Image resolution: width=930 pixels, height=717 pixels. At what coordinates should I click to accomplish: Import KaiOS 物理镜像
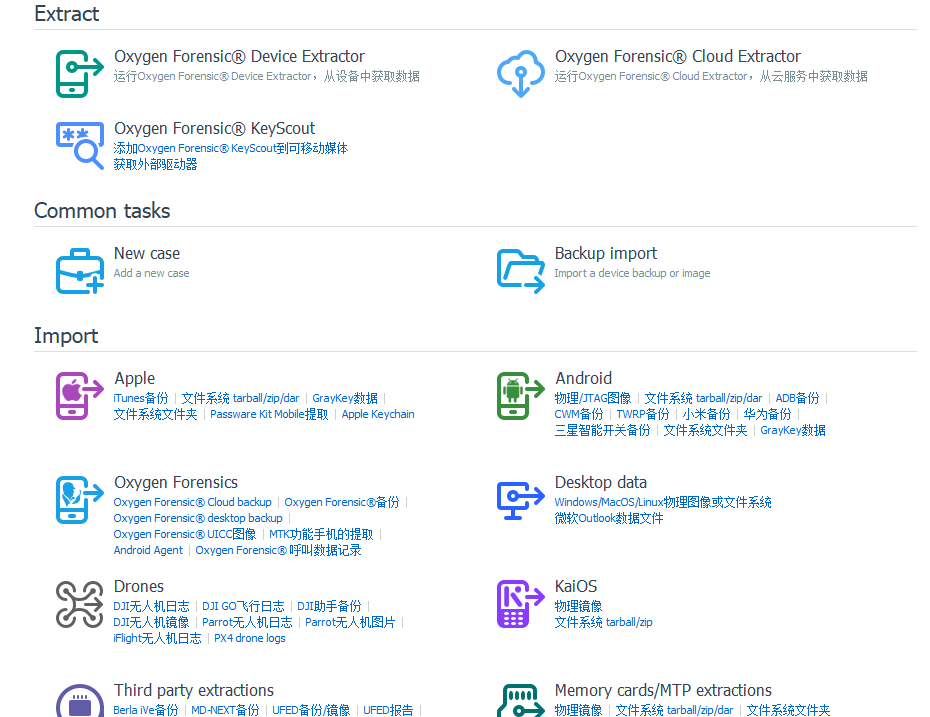578,606
